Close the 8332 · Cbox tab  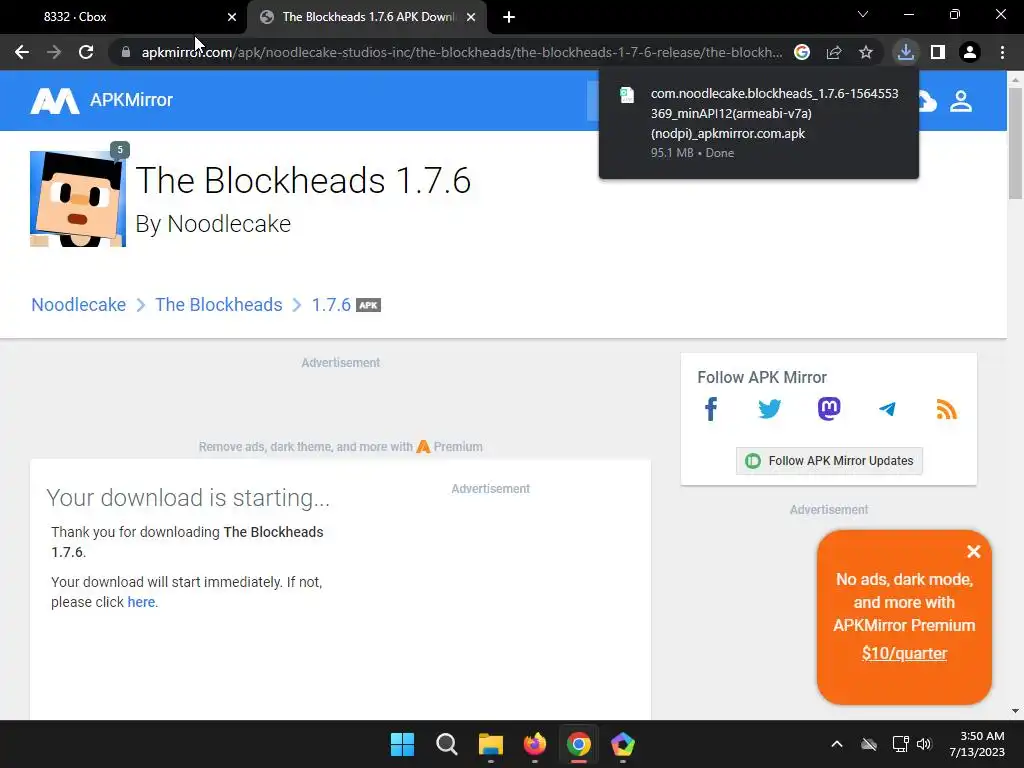point(232,17)
